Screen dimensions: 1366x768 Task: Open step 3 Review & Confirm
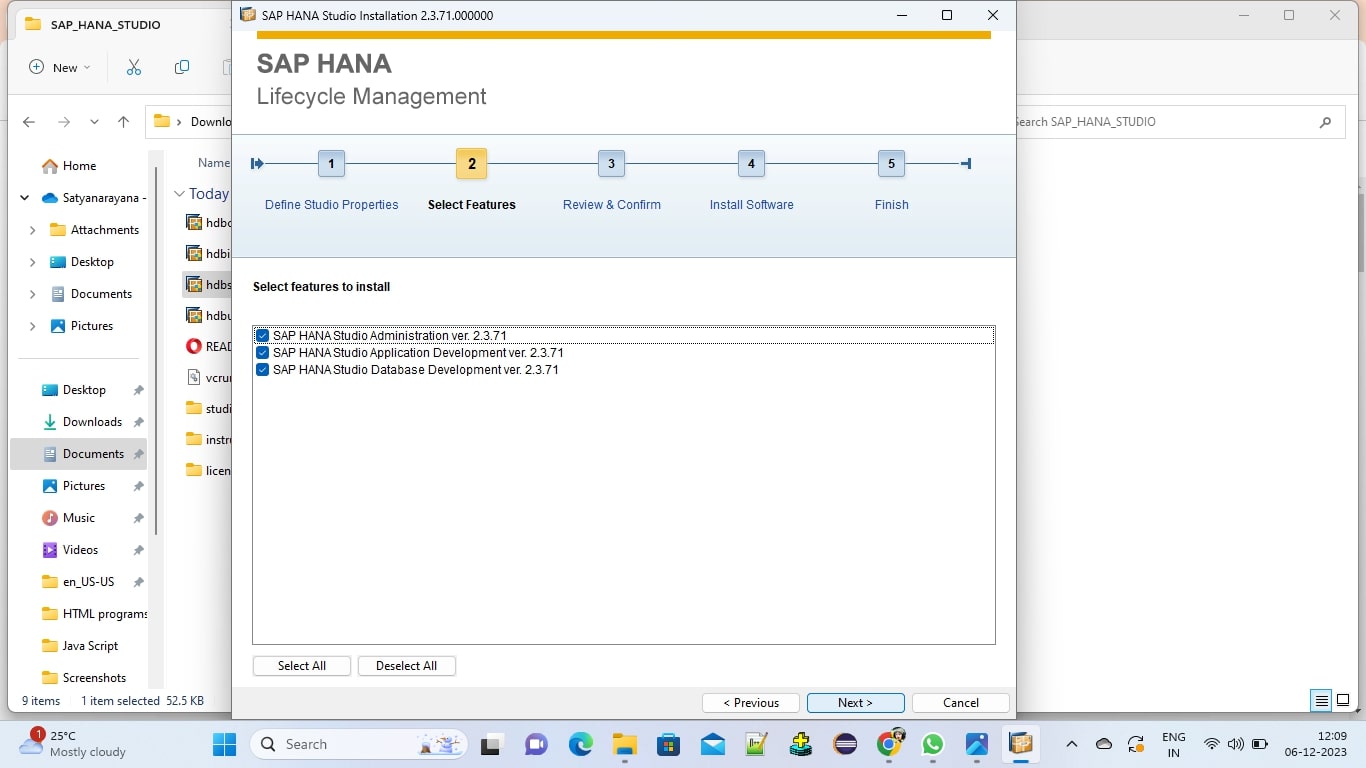611,164
